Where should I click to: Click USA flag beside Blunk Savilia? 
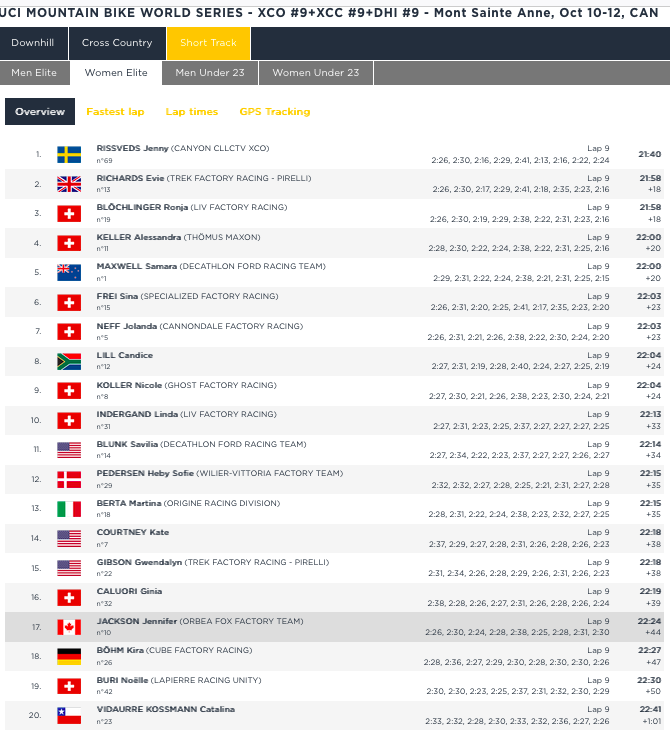69,450
